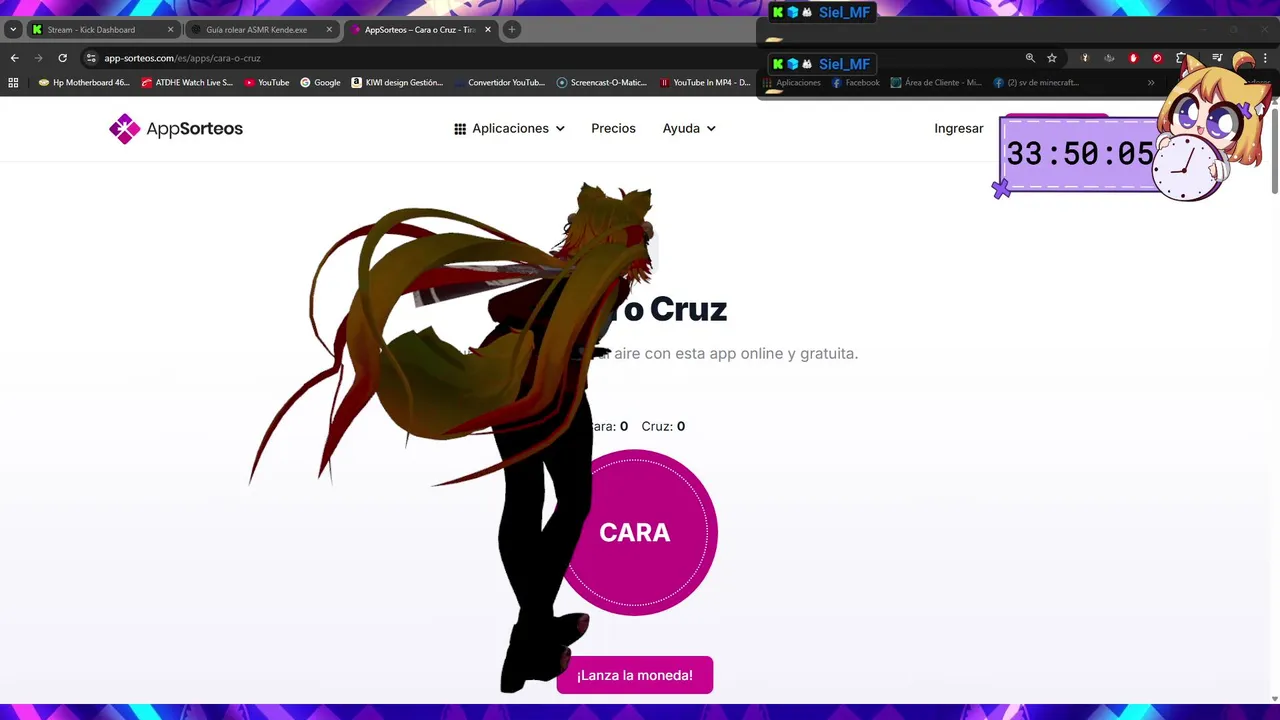
Task: Open Convertidor YouTube bookmark
Action: tap(499, 83)
